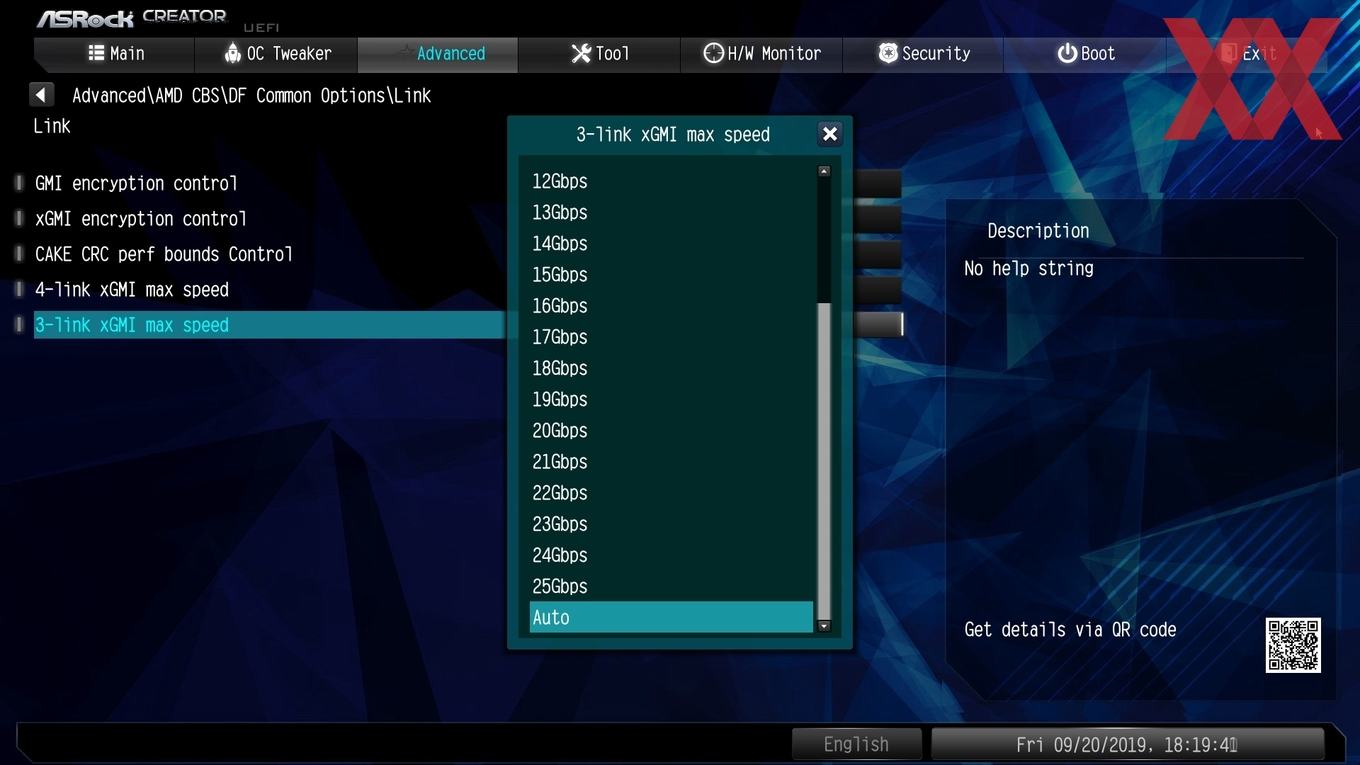Screen dimensions: 1360x765
Task: Open the 4-link xGMI value dropdown
Action: [878, 289]
